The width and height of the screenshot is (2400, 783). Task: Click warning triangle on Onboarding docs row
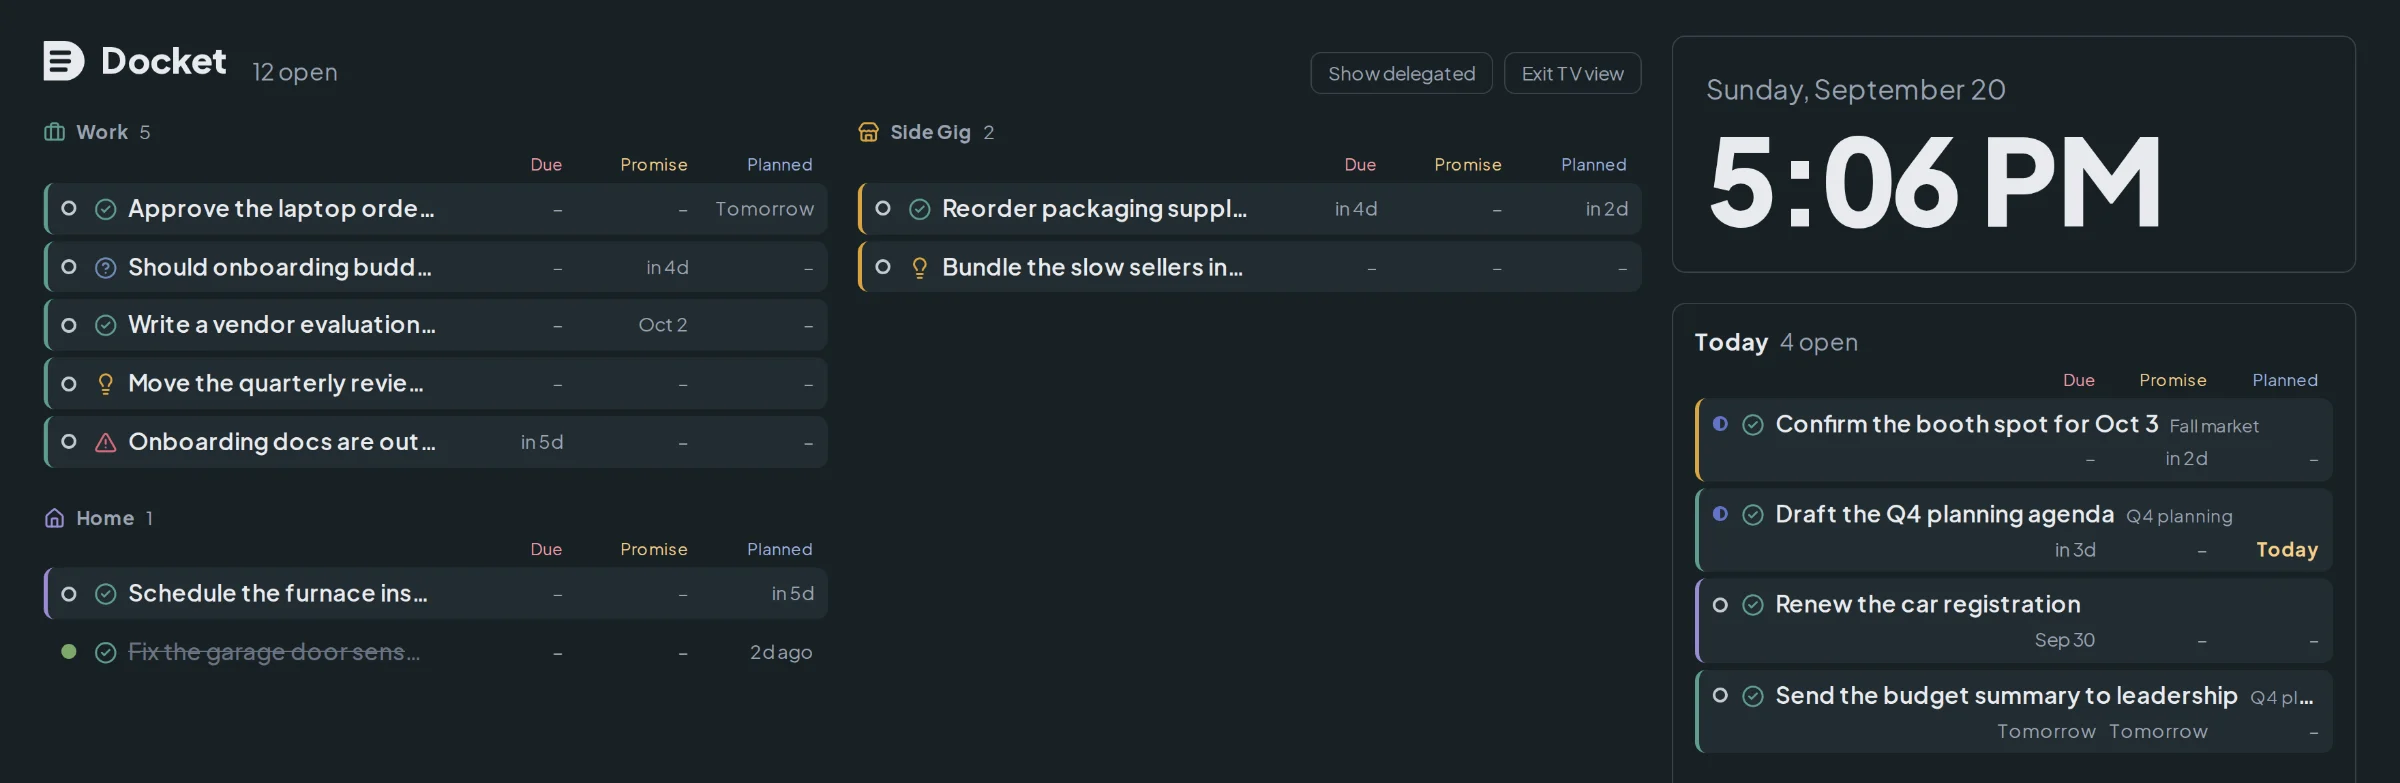click(106, 442)
